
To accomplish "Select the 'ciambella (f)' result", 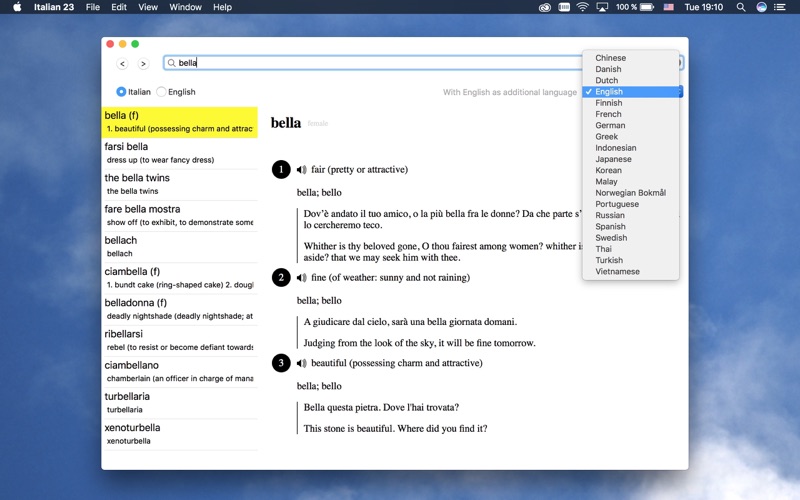I will (180, 278).
